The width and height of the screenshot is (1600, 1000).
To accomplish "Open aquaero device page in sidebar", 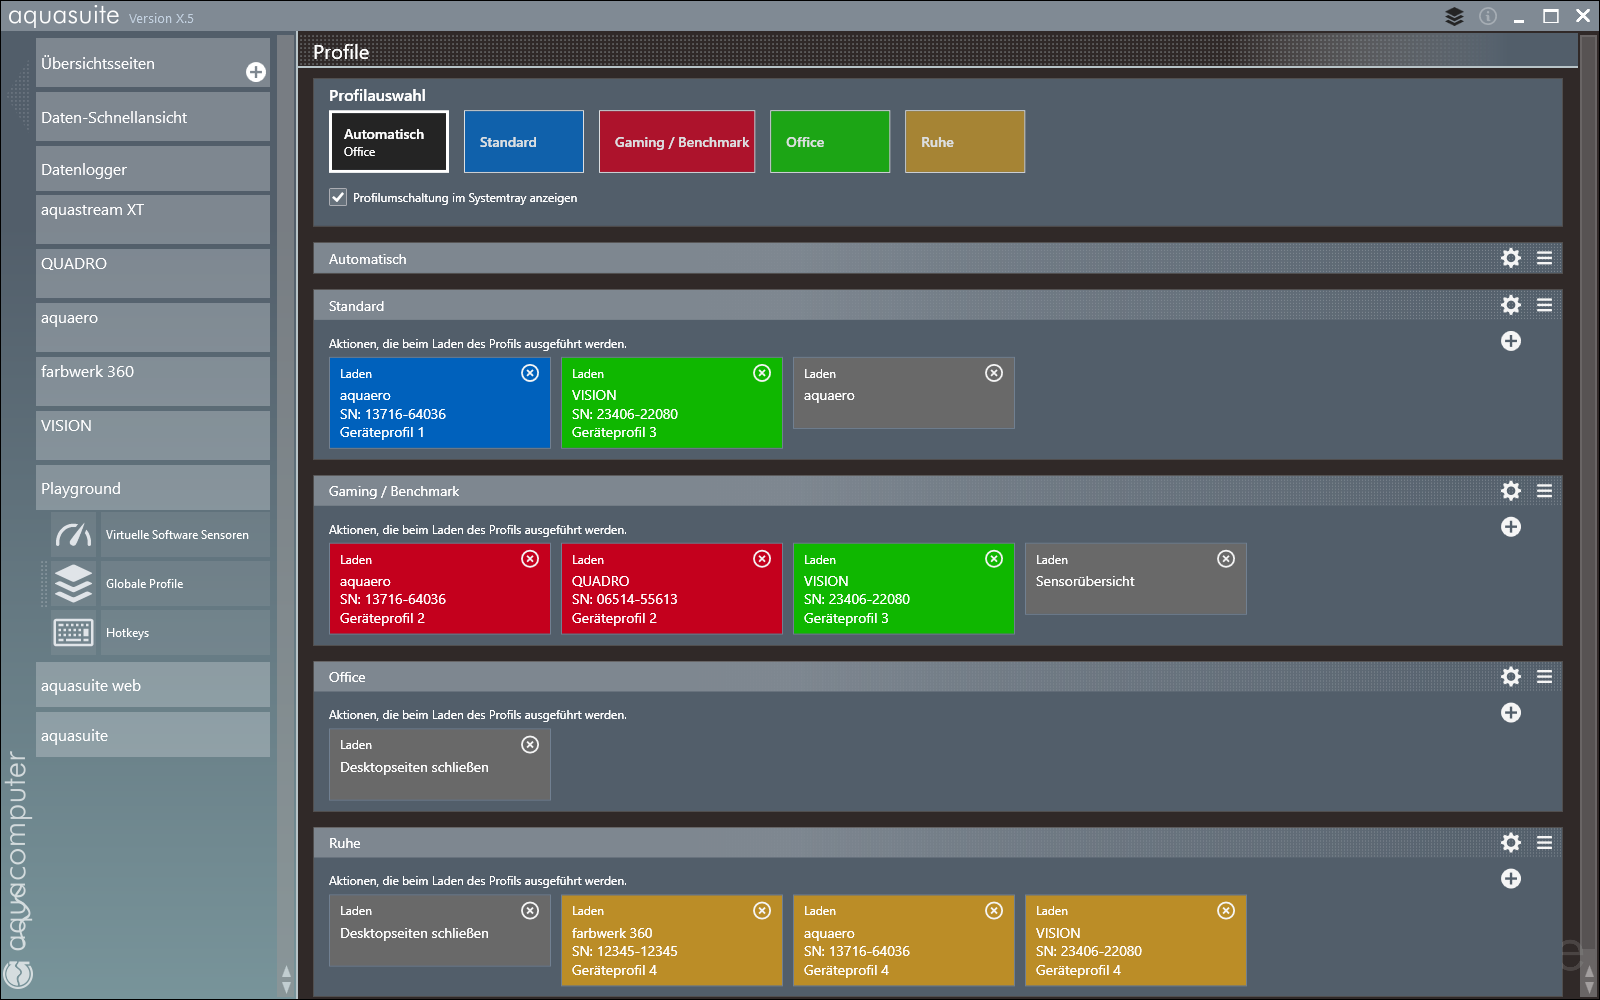I will click(153, 327).
